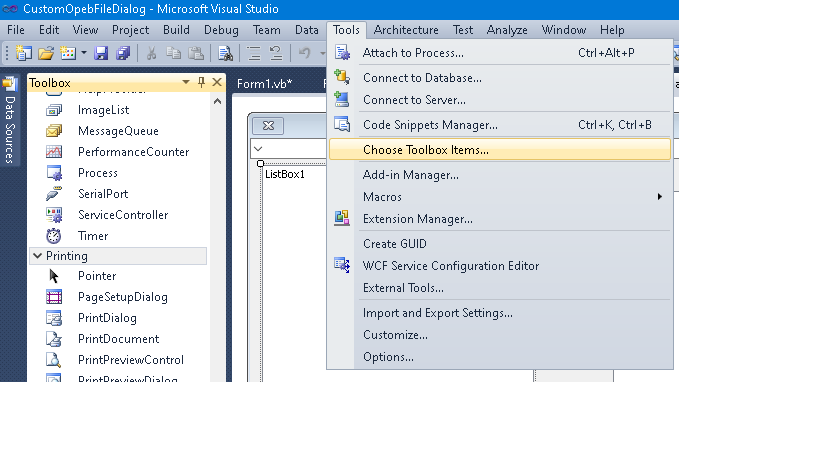
Task: Open the Toolbox window position dropdown
Action: tap(185, 82)
